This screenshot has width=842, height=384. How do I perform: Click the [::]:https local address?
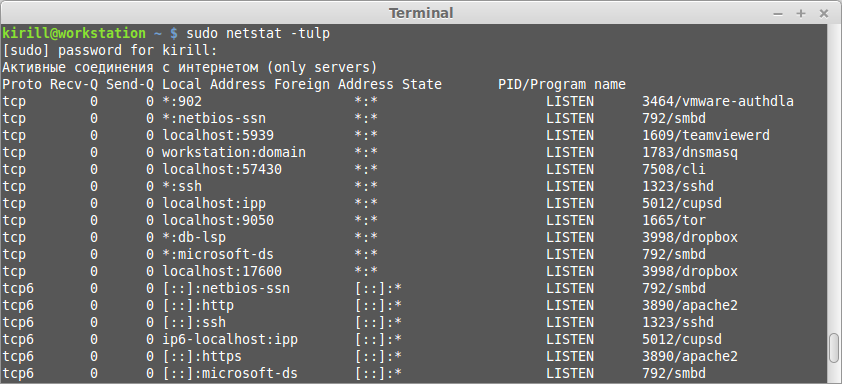coord(202,357)
